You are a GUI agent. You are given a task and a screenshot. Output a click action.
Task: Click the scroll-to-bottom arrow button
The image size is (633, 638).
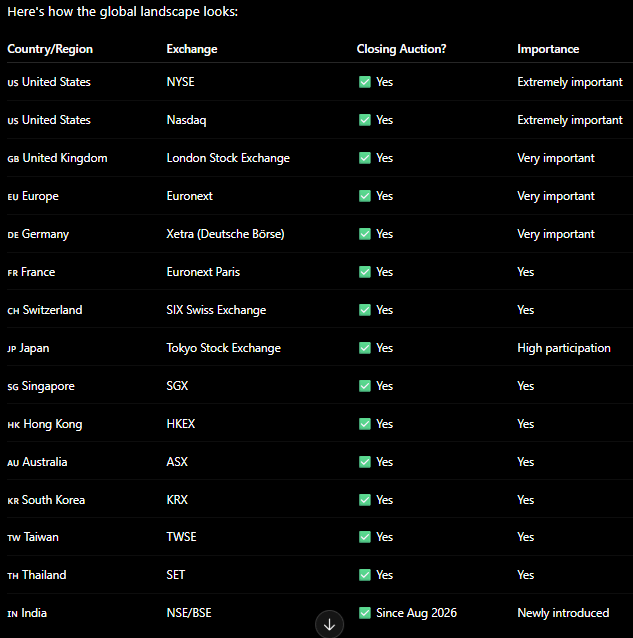329,624
